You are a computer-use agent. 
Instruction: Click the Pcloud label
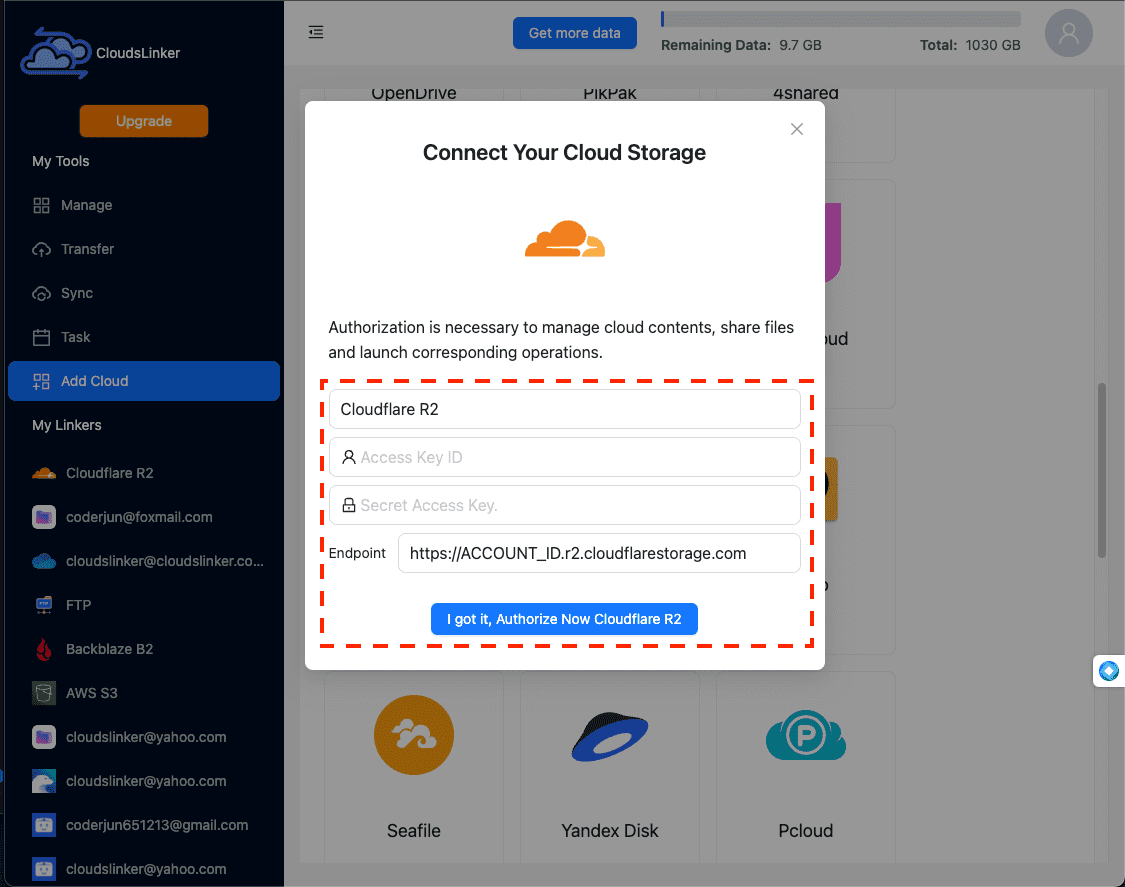click(x=806, y=830)
